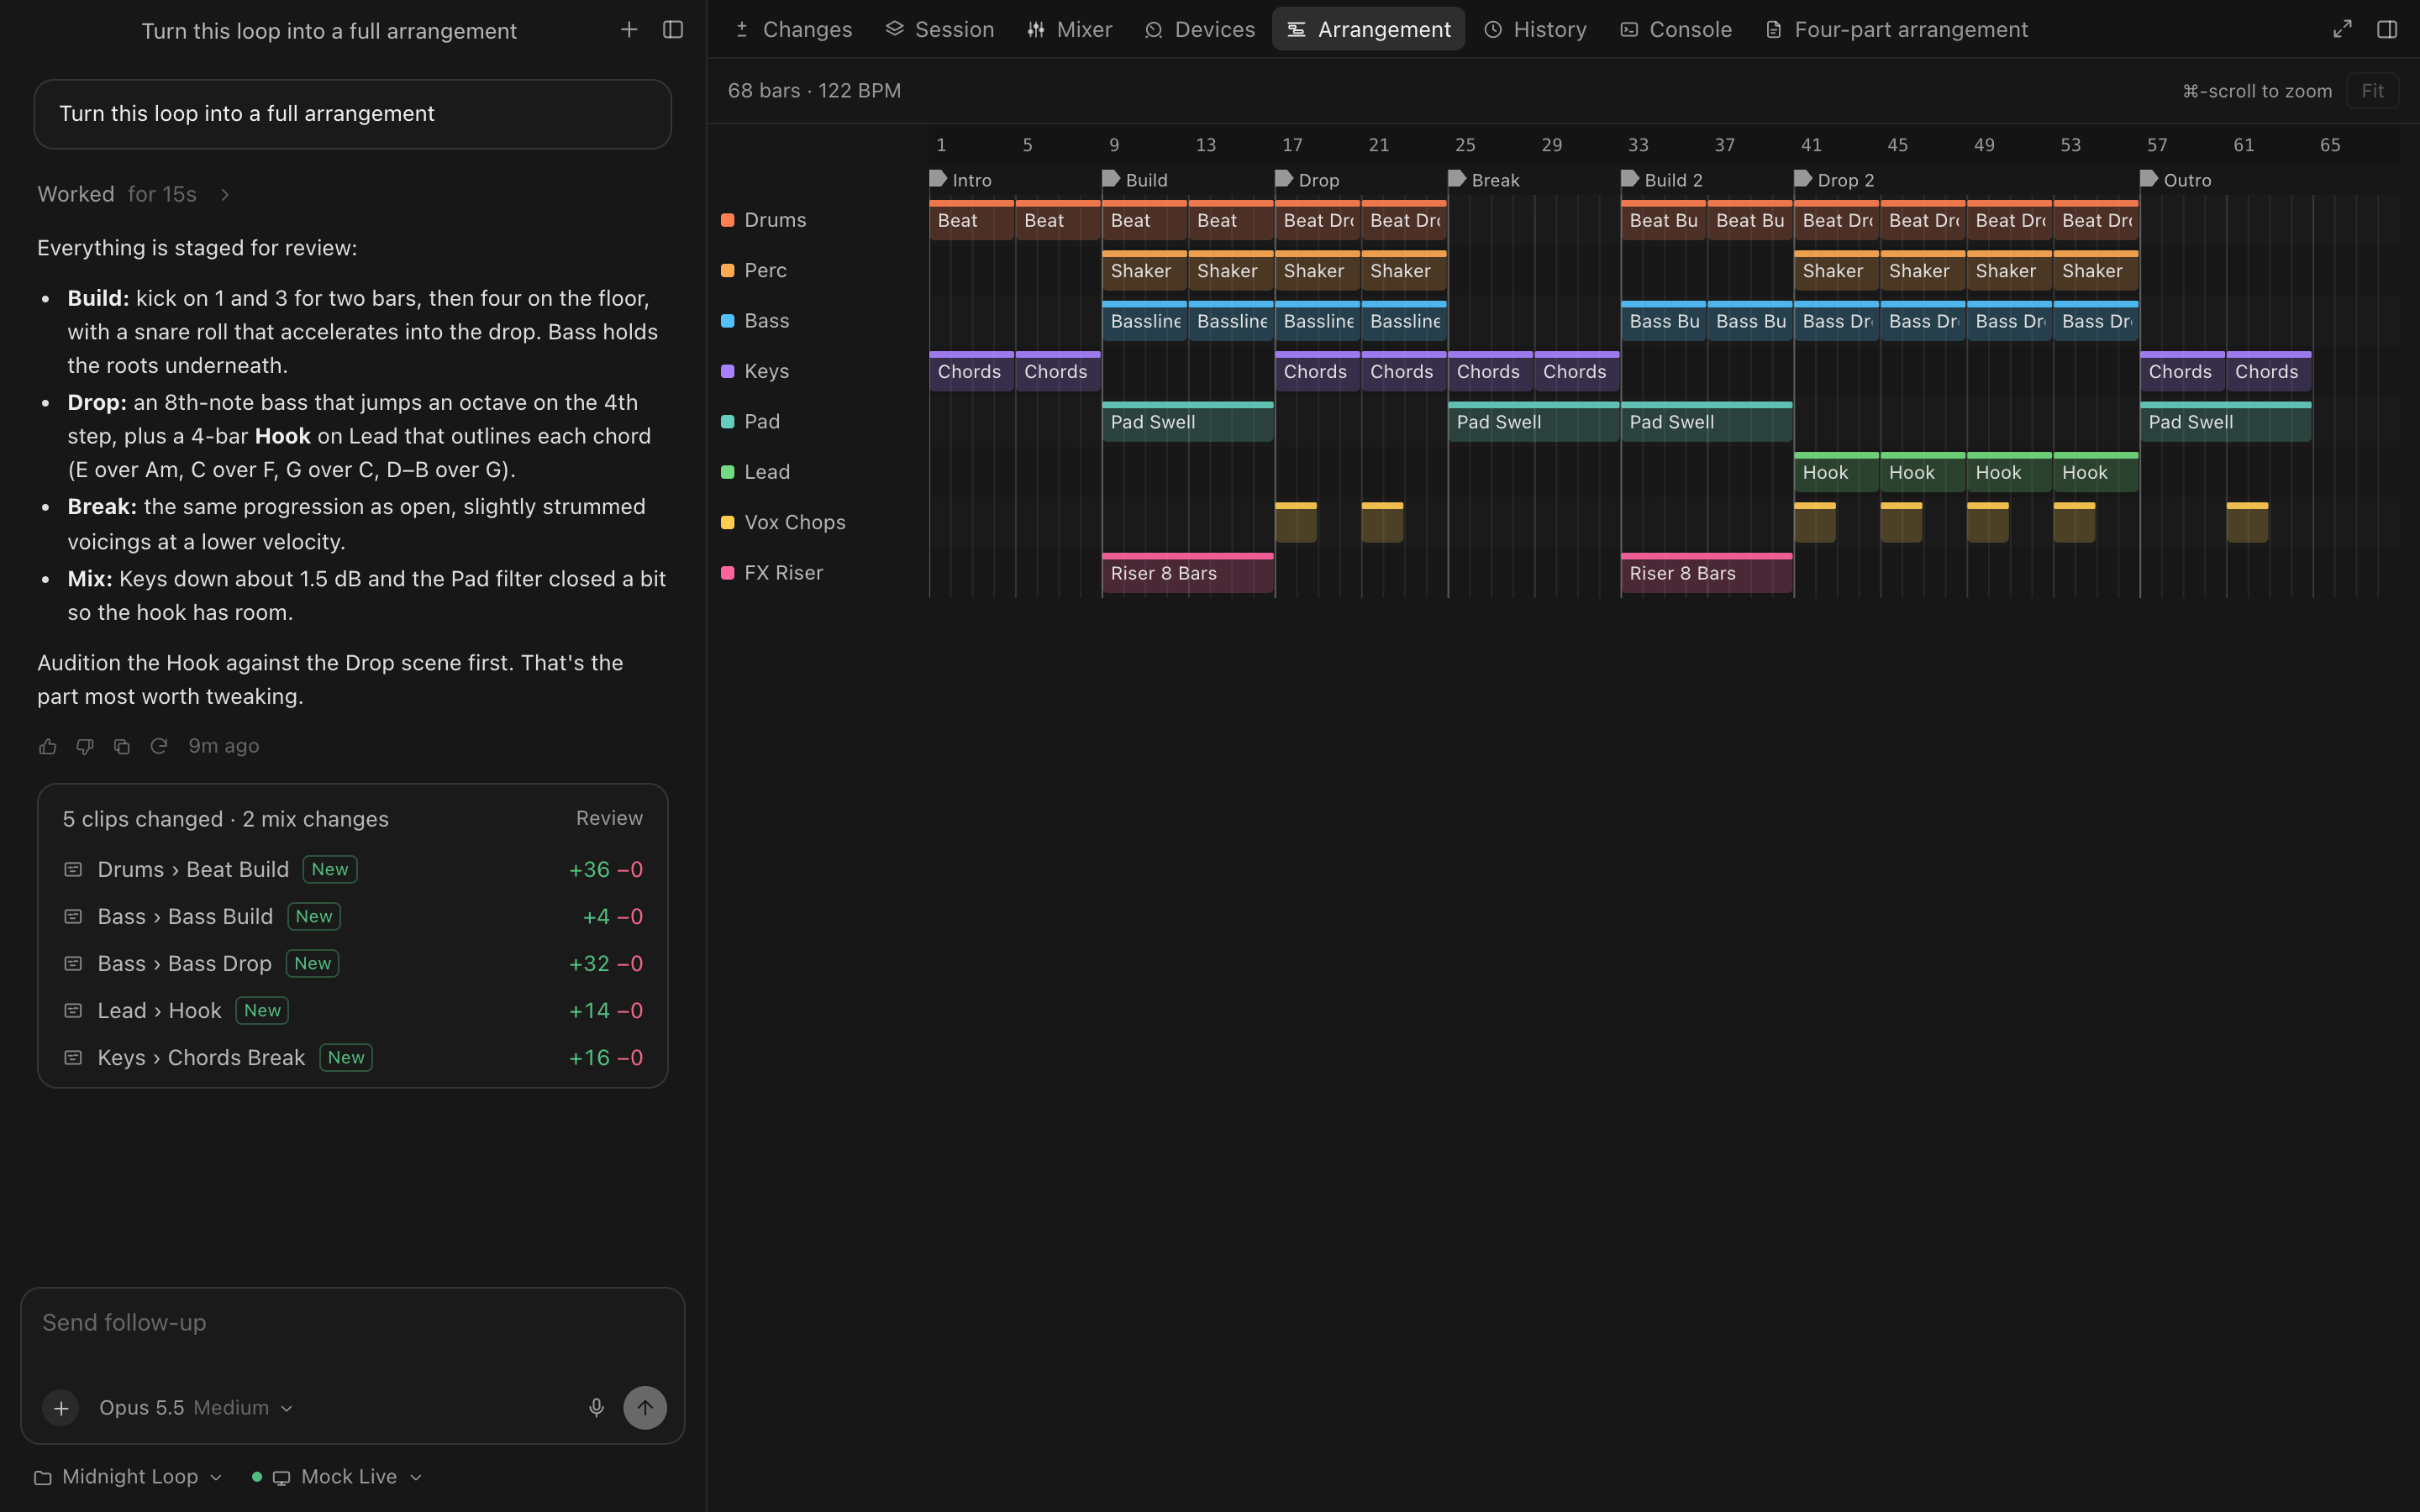Expand the Worked for 15s details

coord(134,194)
